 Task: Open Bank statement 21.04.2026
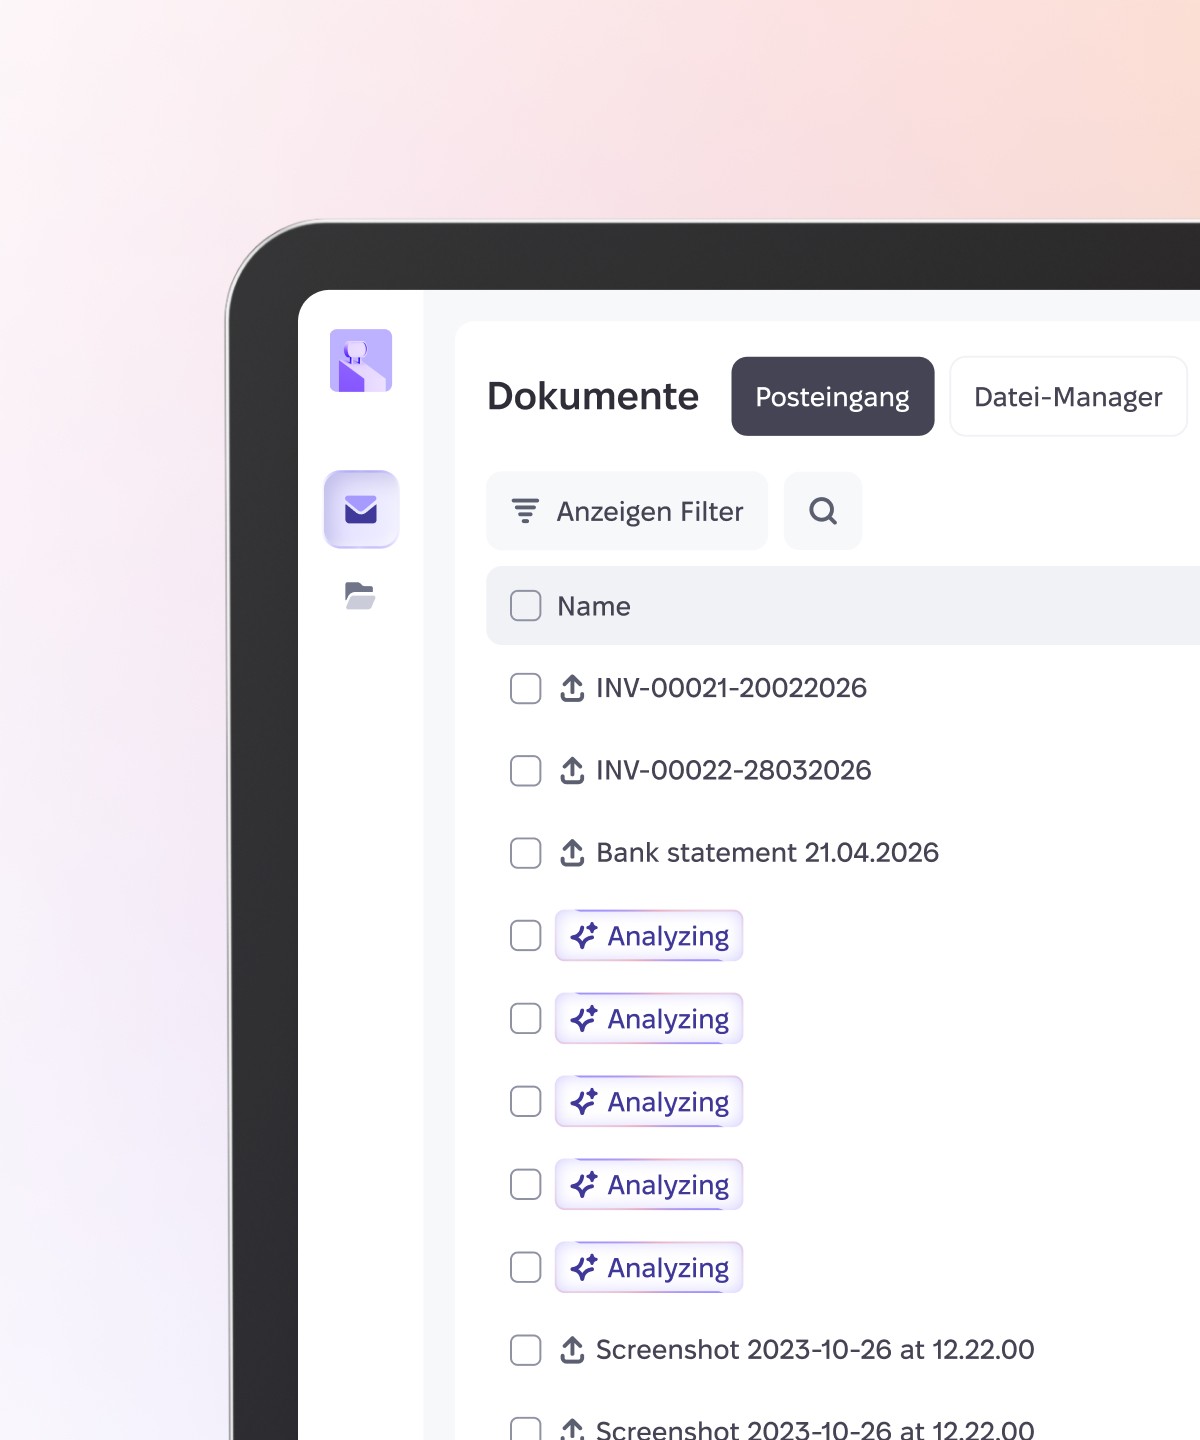pyautogui.click(x=768, y=853)
